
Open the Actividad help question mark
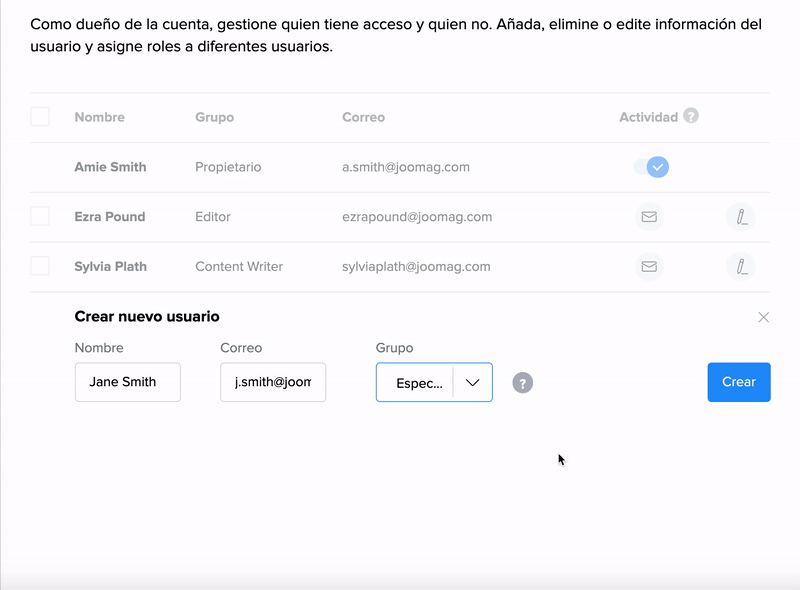tap(690, 116)
